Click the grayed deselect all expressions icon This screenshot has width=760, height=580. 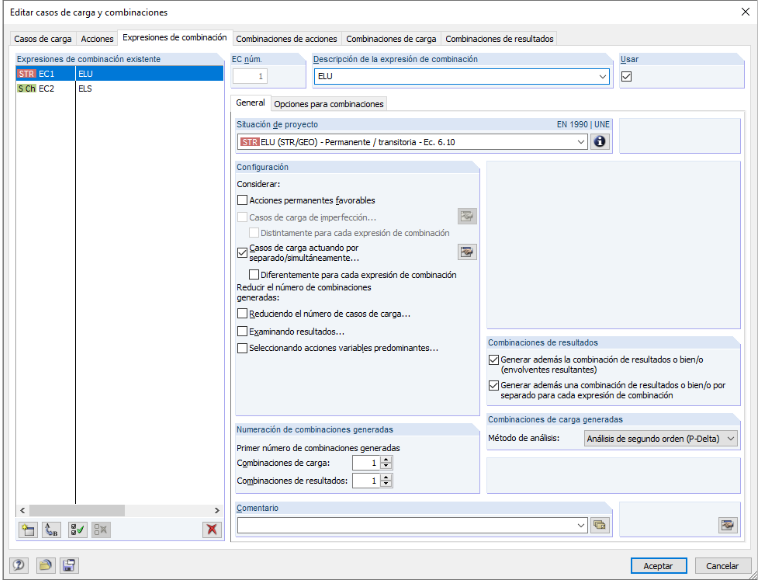(x=101, y=529)
